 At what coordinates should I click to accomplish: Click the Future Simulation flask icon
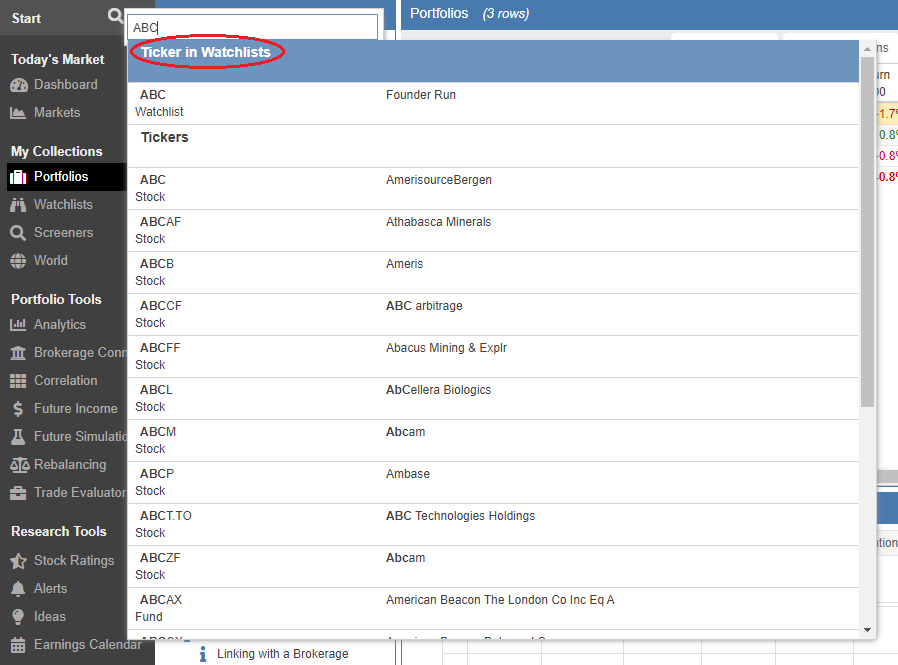point(18,437)
